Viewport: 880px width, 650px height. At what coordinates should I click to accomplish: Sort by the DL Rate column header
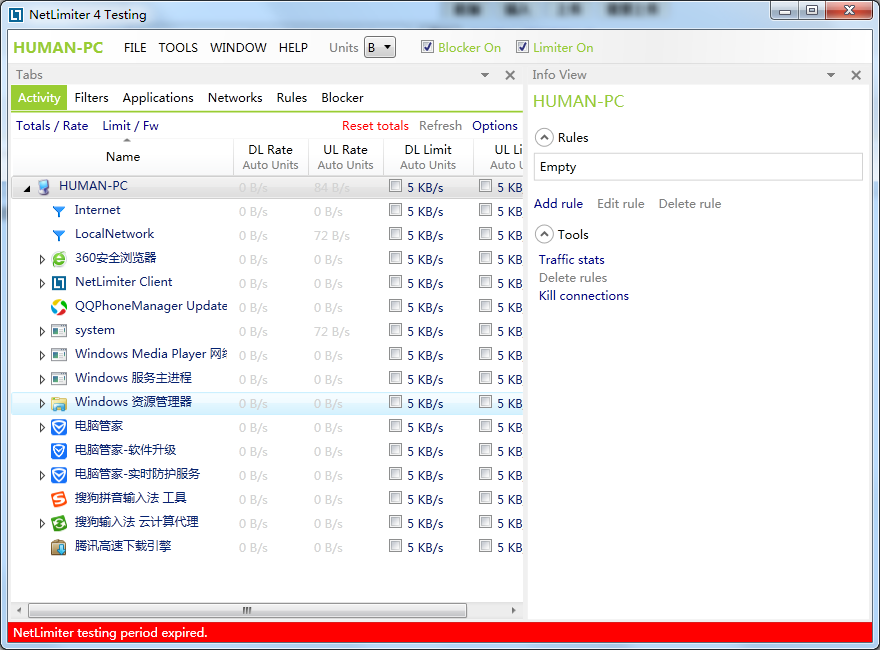point(270,157)
